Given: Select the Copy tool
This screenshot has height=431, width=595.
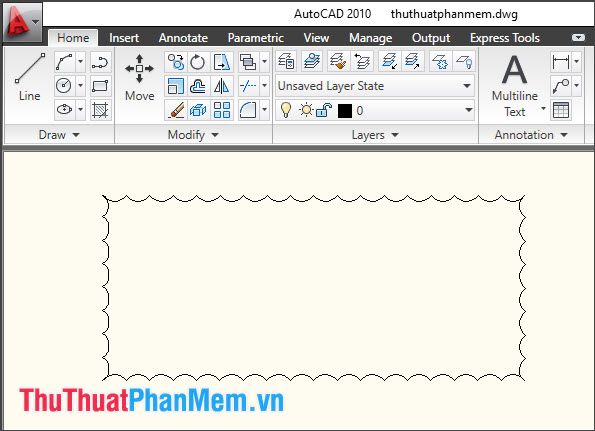Looking at the screenshot, I should [176, 62].
